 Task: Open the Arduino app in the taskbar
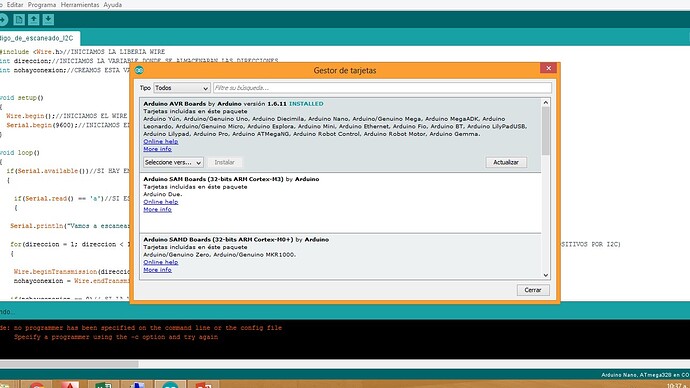tap(170, 384)
